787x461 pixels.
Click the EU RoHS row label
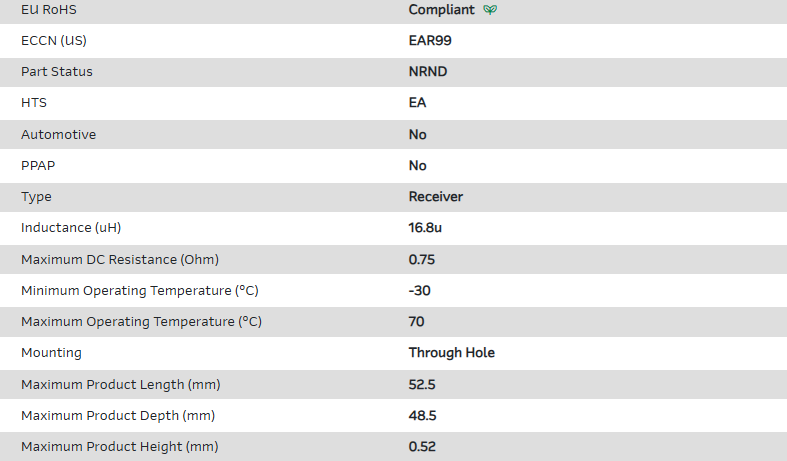(x=48, y=10)
